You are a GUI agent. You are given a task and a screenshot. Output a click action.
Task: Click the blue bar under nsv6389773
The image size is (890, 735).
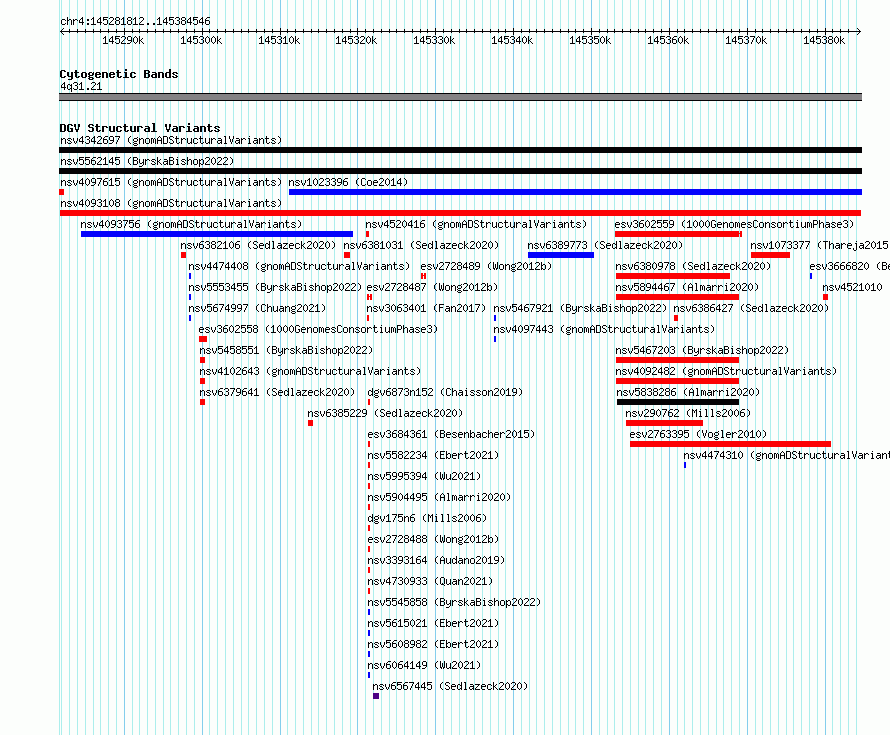click(561, 255)
